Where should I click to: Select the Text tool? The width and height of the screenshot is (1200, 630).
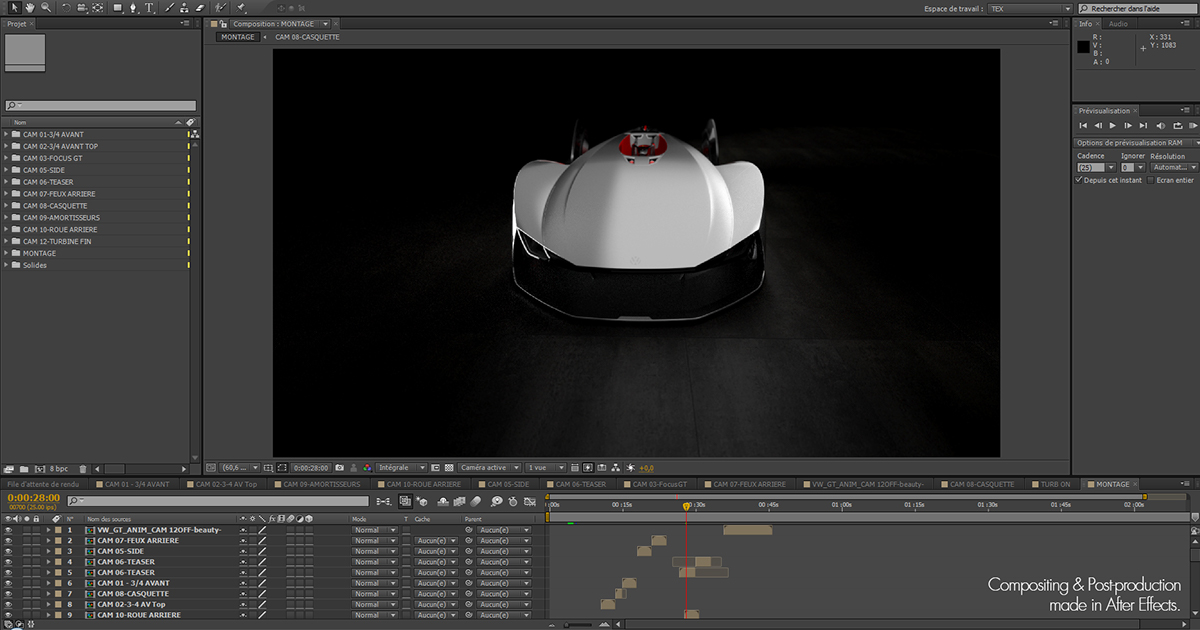pyautogui.click(x=150, y=8)
